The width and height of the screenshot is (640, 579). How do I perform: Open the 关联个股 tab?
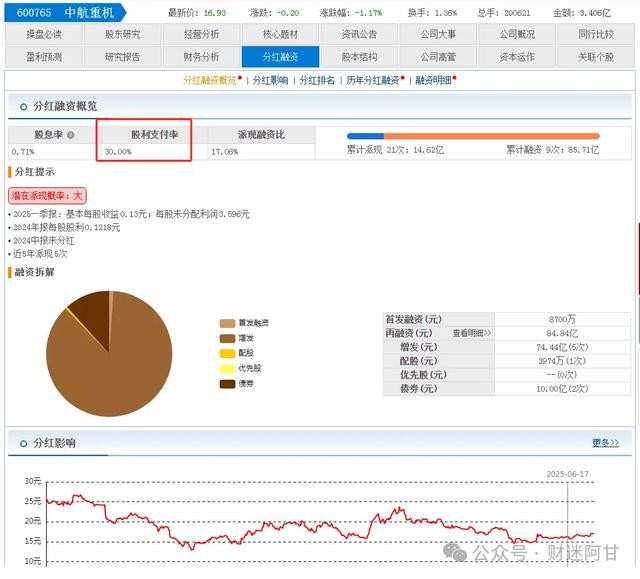click(x=596, y=57)
